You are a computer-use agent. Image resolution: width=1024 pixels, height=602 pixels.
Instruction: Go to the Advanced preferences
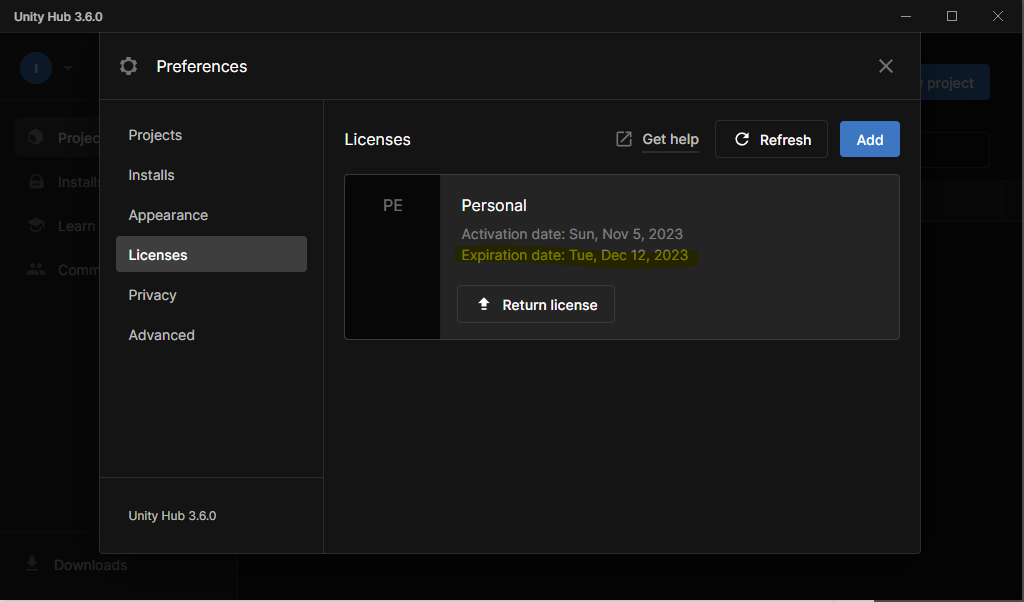(211, 335)
